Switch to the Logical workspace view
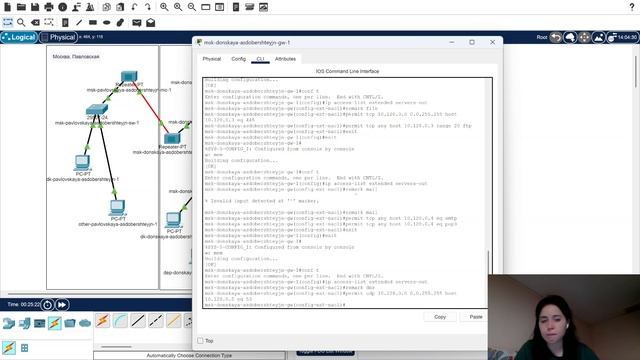 [19, 37]
